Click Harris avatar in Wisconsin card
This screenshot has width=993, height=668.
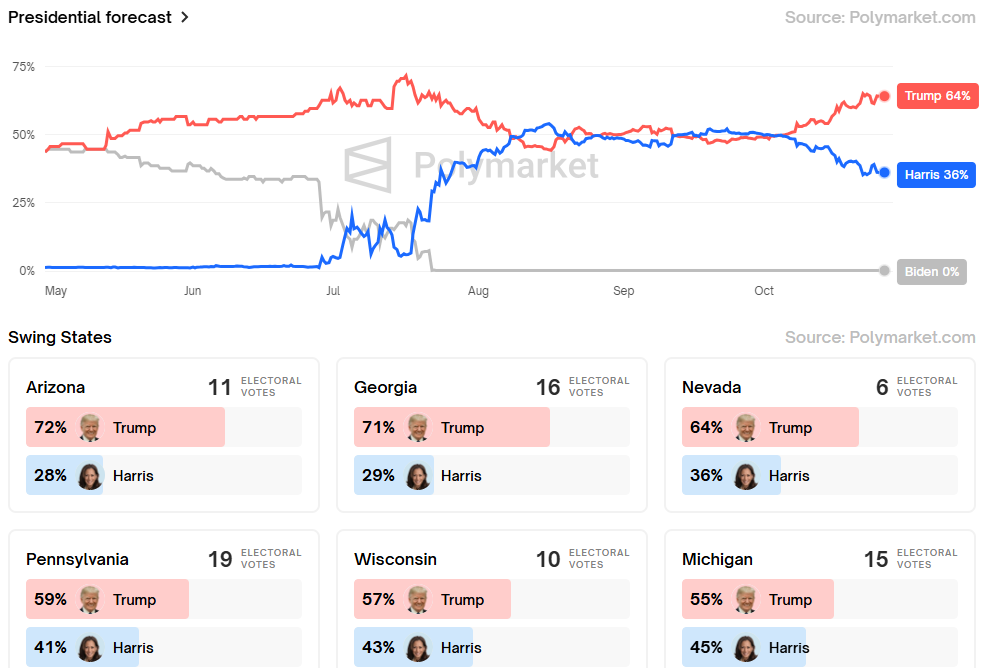tap(418, 647)
